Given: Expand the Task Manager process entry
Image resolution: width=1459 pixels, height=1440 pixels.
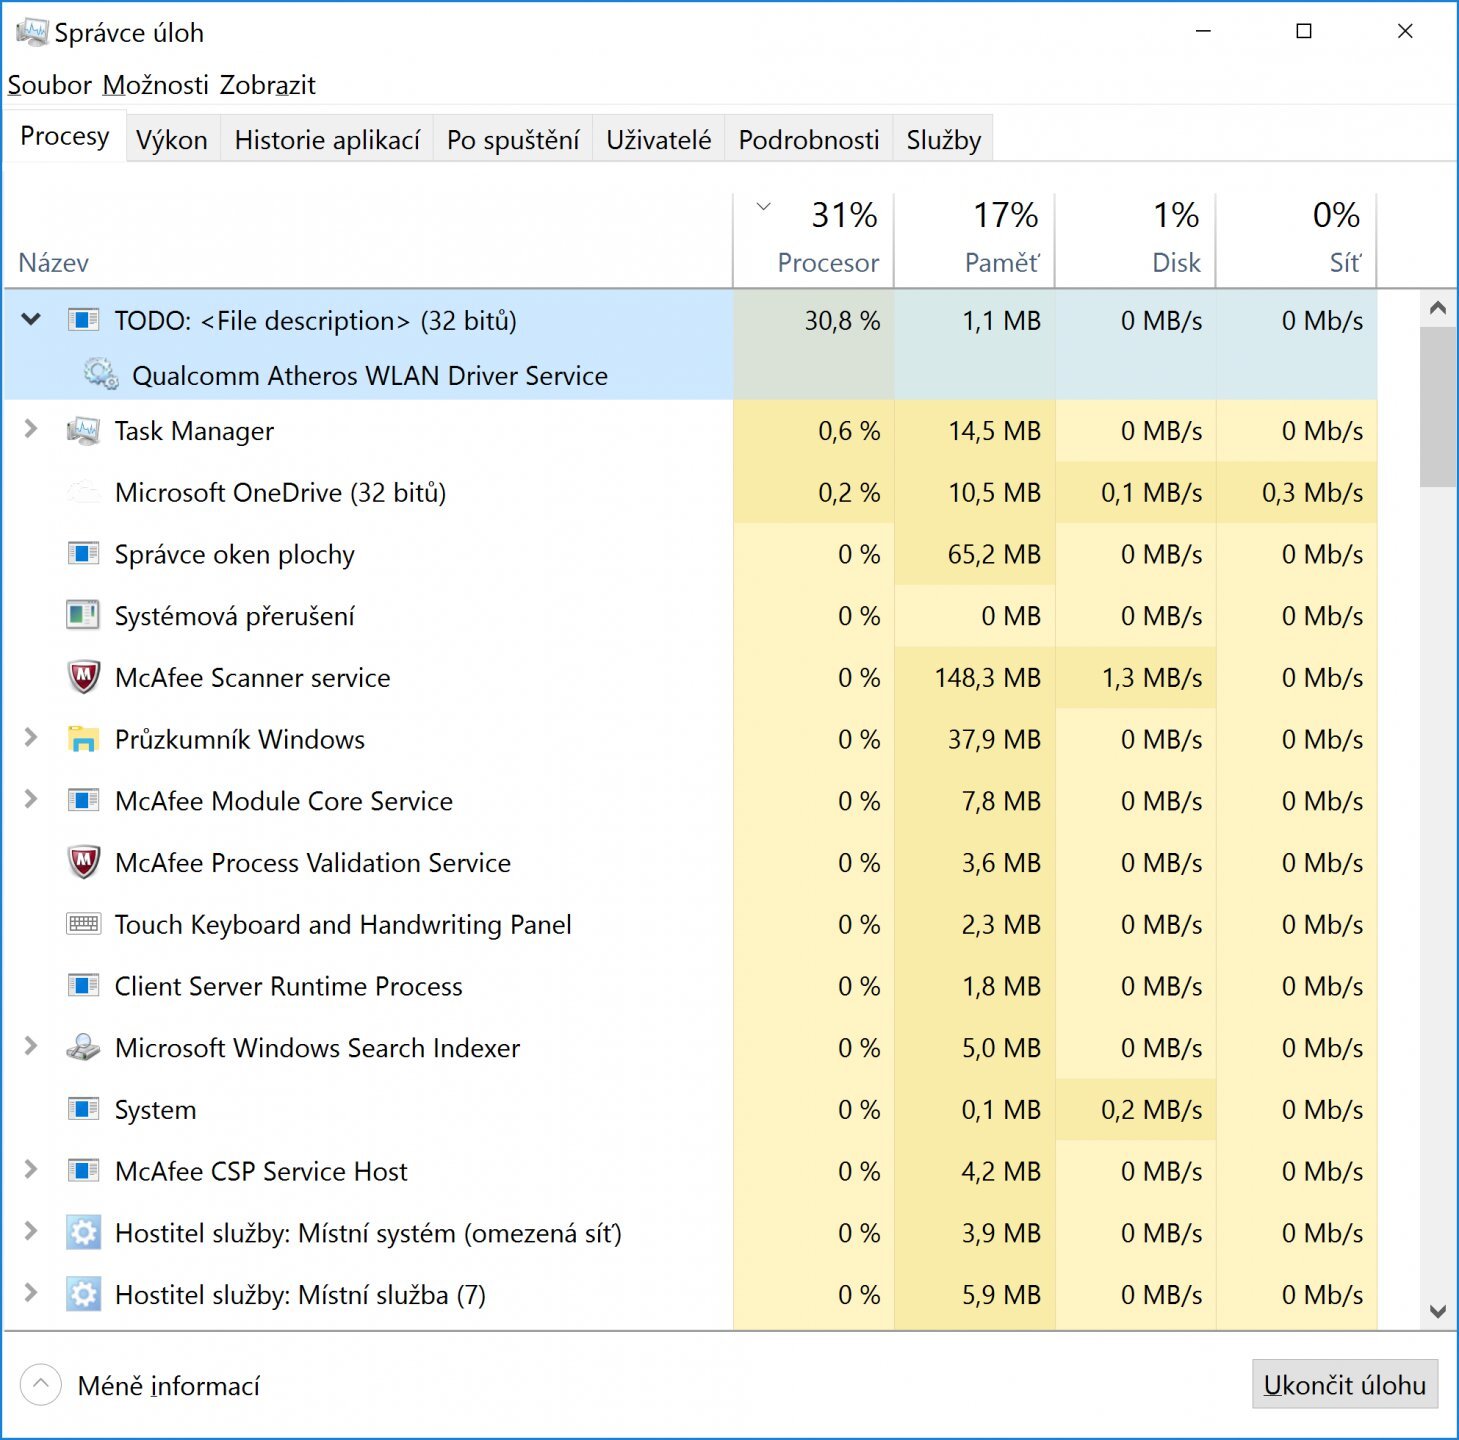Looking at the screenshot, I should (30, 431).
